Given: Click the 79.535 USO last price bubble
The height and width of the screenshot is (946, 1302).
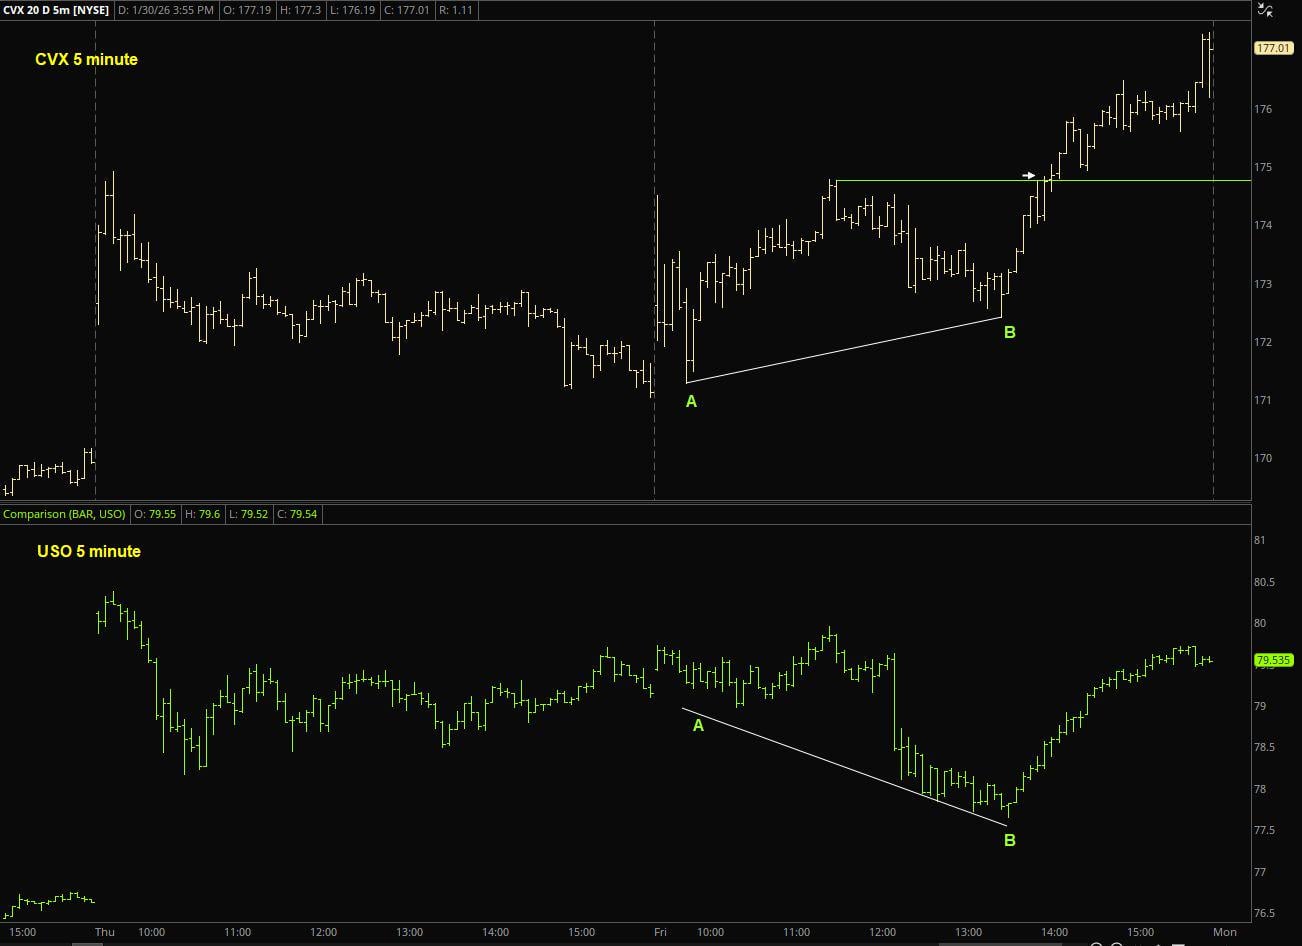Looking at the screenshot, I should click(1273, 660).
